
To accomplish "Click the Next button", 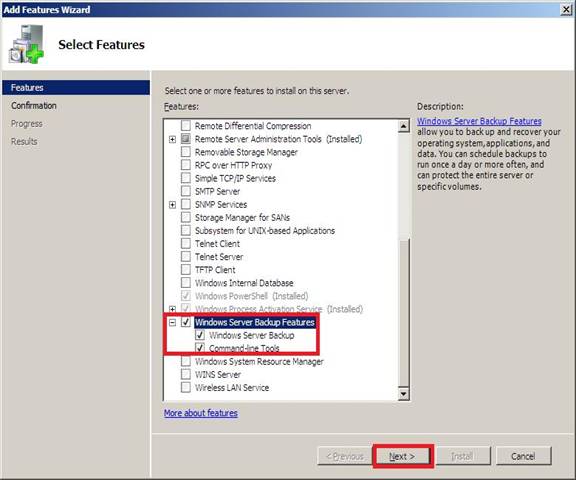I will click(402, 456).
